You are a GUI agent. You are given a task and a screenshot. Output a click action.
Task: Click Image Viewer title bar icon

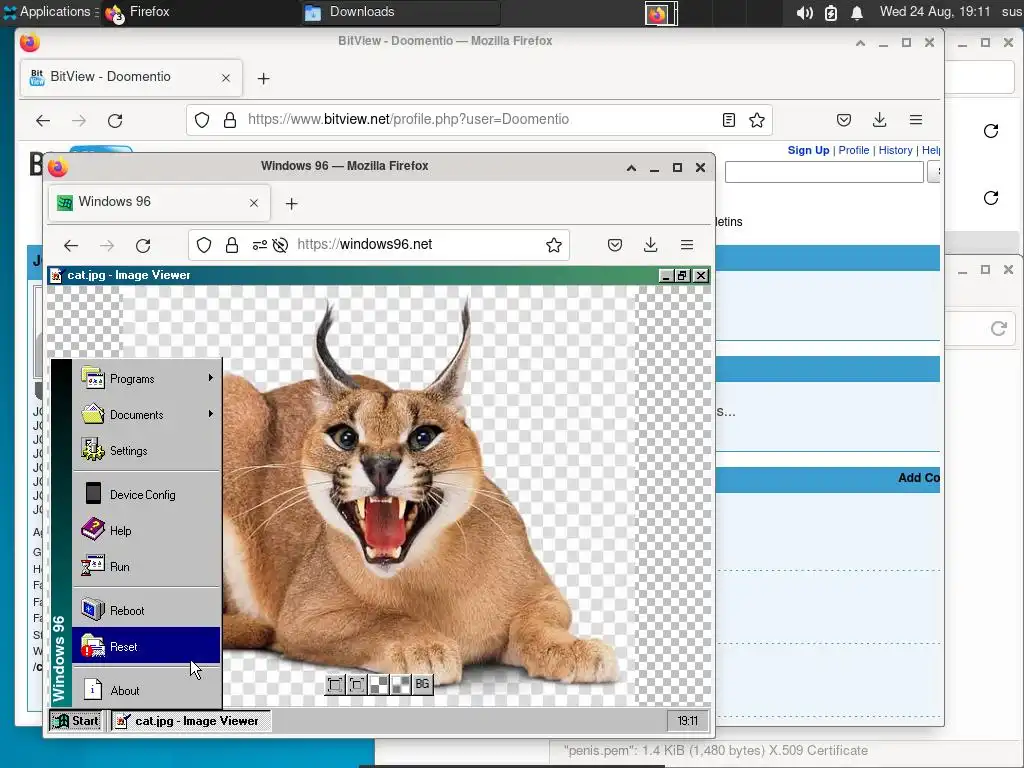point(57,275)
